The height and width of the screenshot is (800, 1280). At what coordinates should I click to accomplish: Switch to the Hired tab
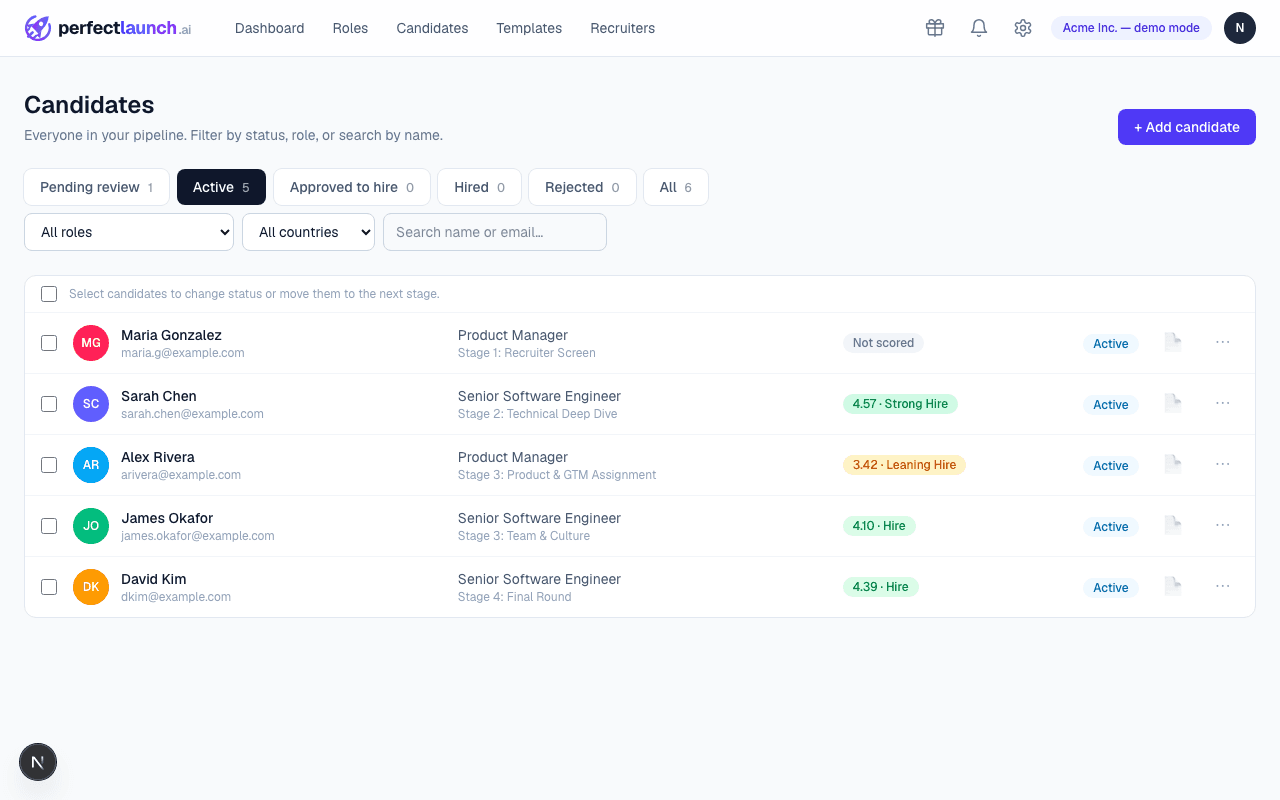click(479, 187)
